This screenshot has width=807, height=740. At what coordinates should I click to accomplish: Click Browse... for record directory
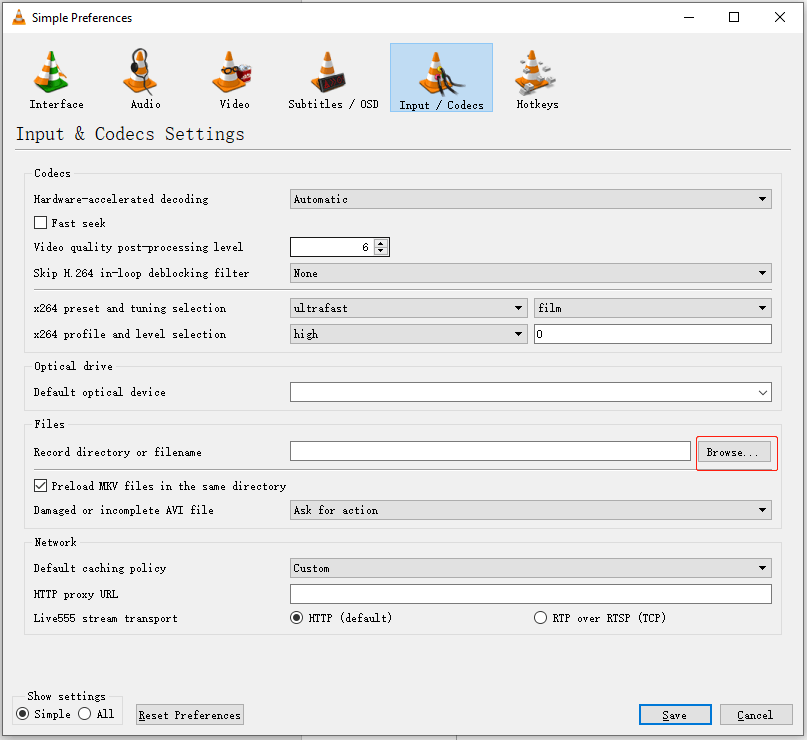tap(734, 452)
